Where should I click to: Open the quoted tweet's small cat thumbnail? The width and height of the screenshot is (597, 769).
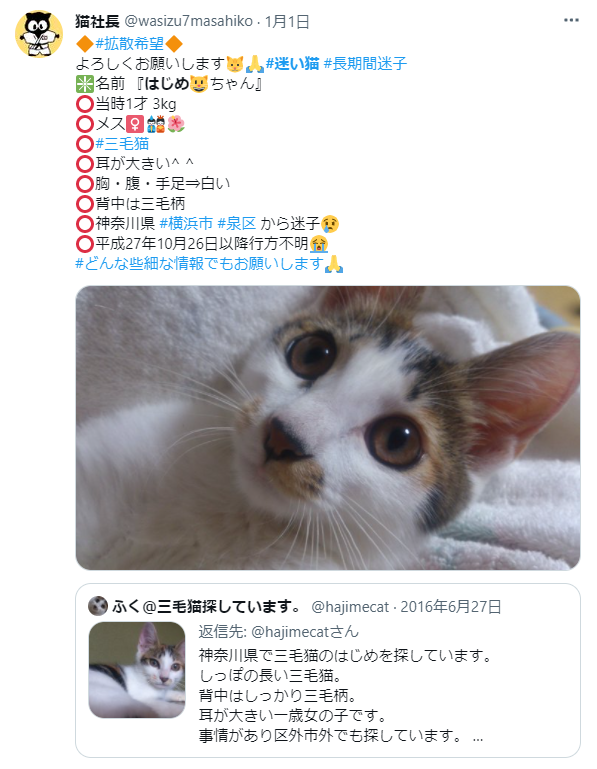pyautogui.click(x=137, y=670)
